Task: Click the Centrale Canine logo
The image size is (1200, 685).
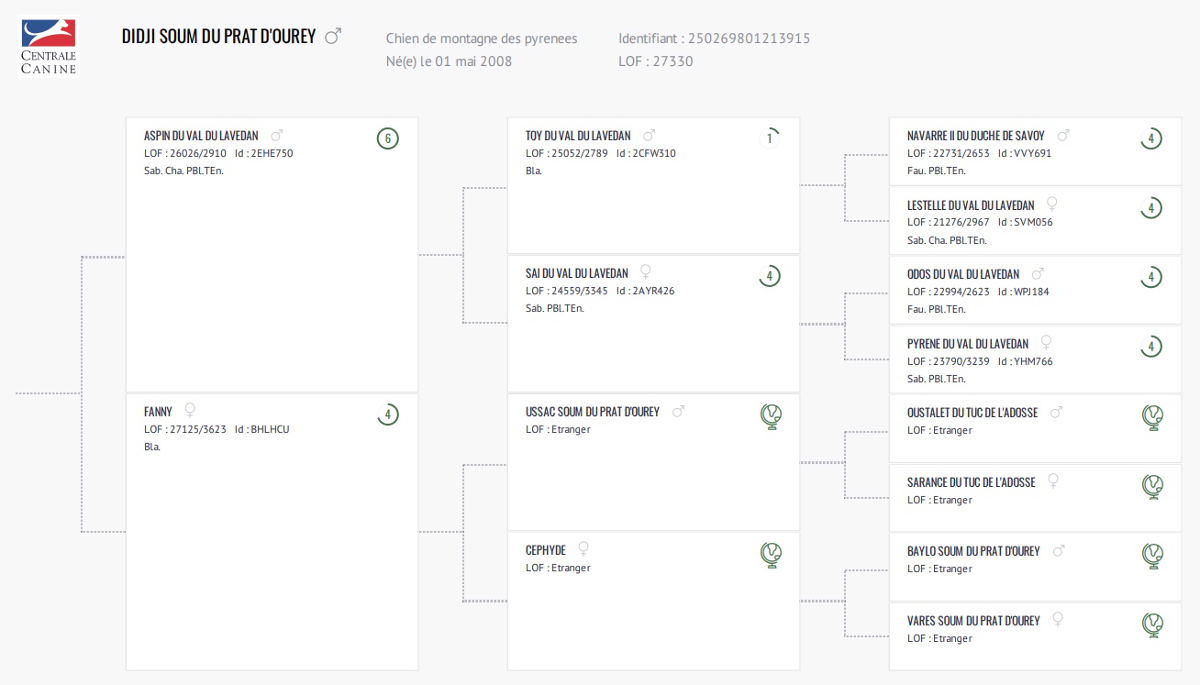Action: coord(48,46)
